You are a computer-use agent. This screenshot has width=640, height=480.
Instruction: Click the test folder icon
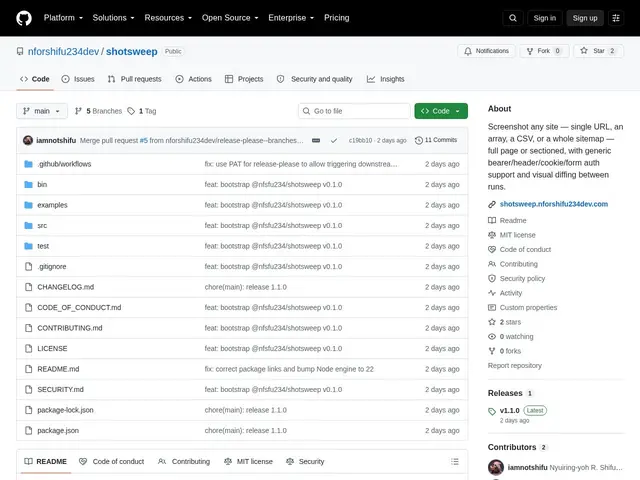click(28, 246)
